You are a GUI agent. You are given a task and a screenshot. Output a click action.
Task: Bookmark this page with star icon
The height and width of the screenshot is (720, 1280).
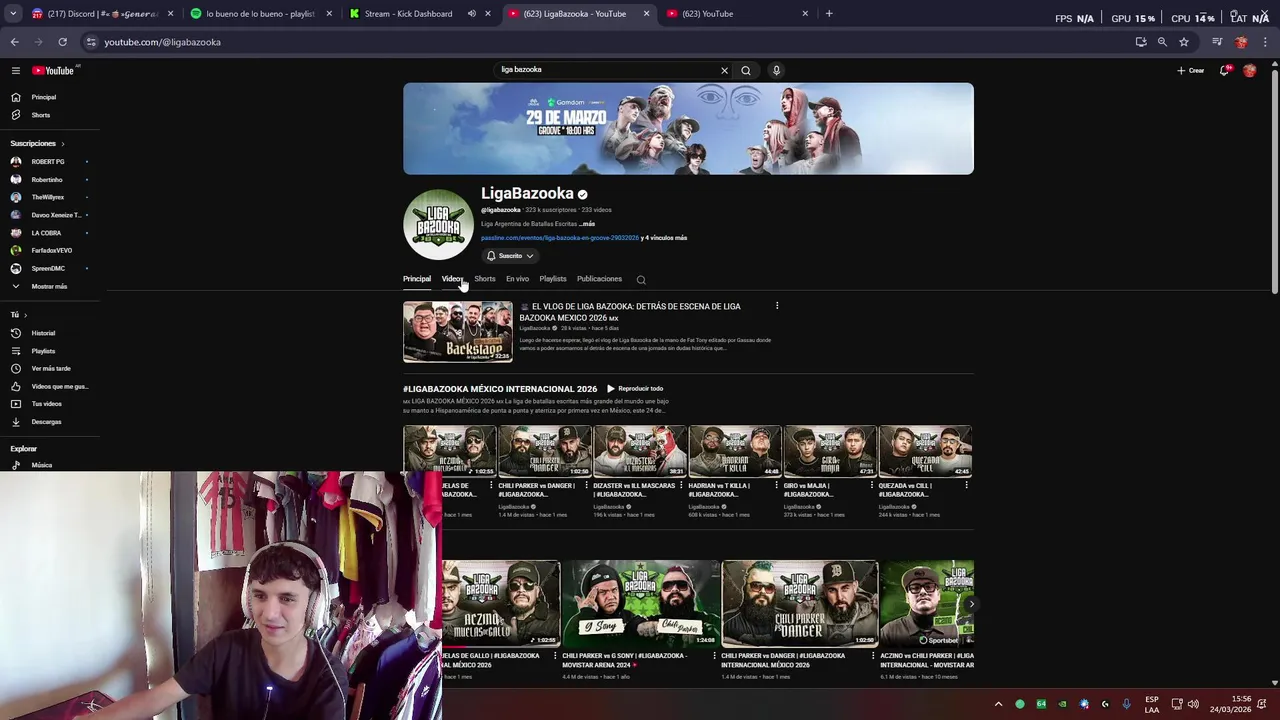click(1184, 42)
